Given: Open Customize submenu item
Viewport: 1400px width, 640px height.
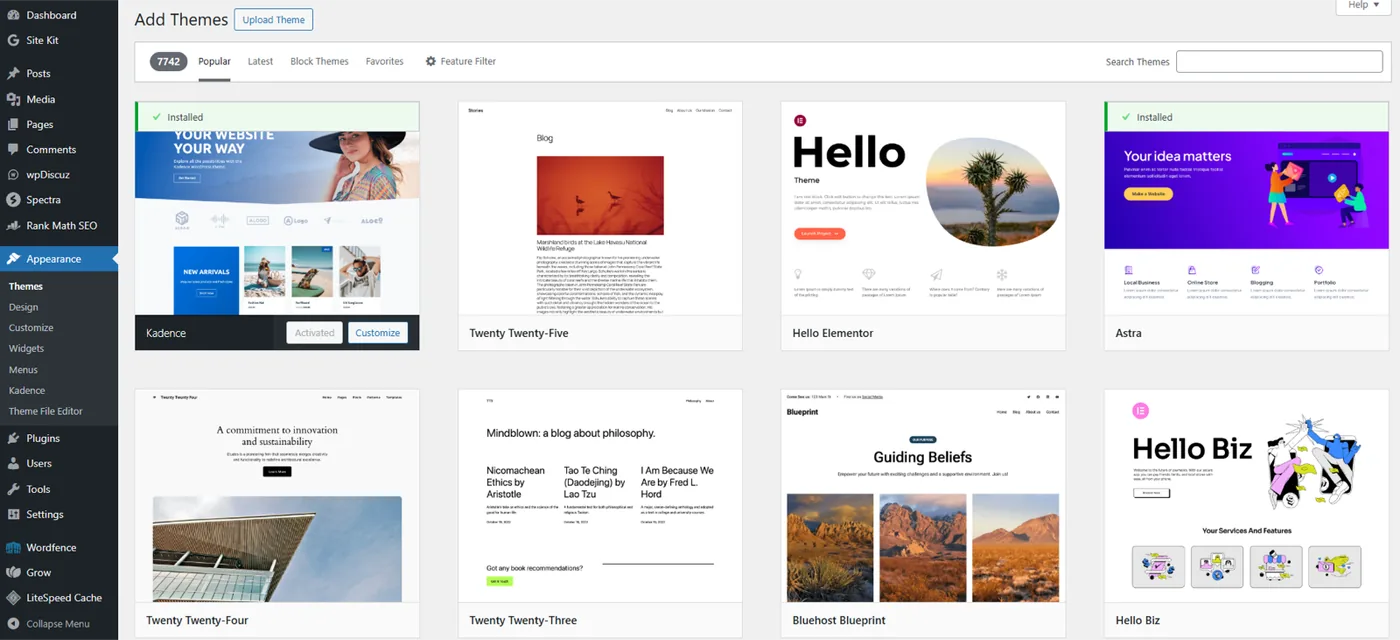Looking at the screenshot, I should [31, 328].
